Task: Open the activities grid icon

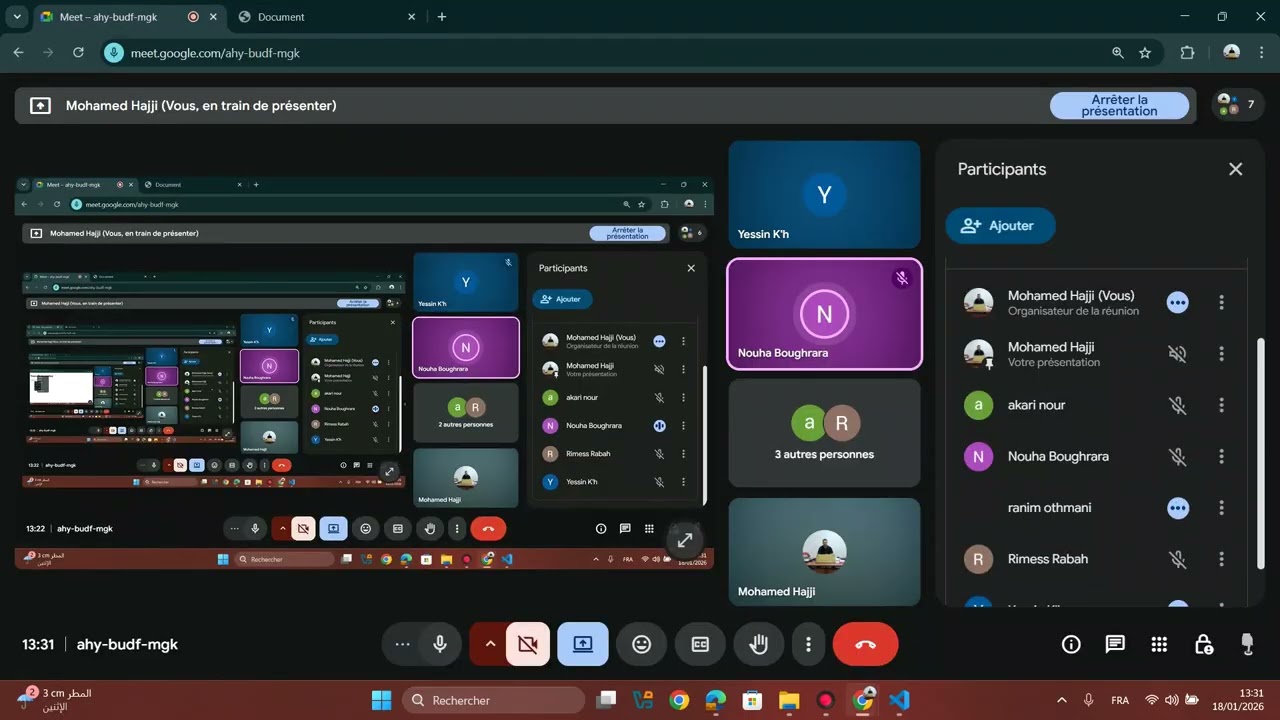Action: pyautogui.click(x=1159, y=645)
